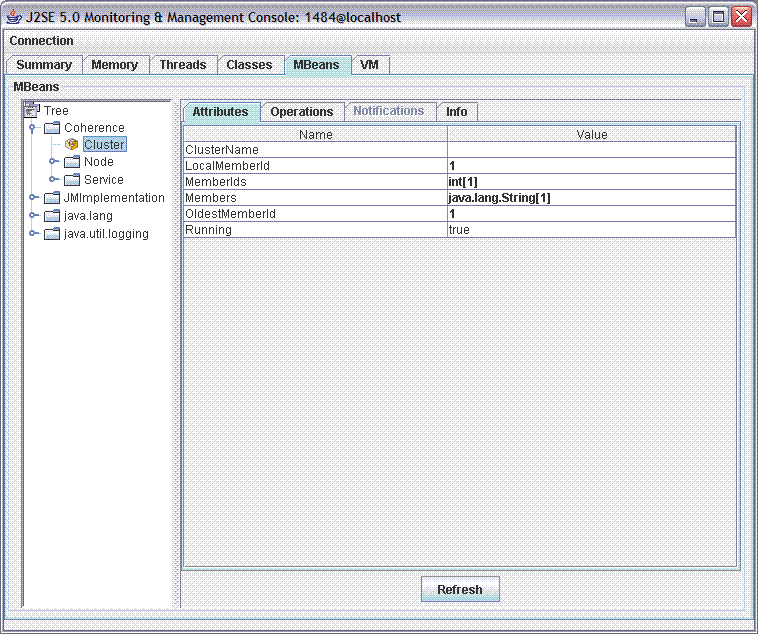
Task: Click the Members attribute name
Action: 316,197
